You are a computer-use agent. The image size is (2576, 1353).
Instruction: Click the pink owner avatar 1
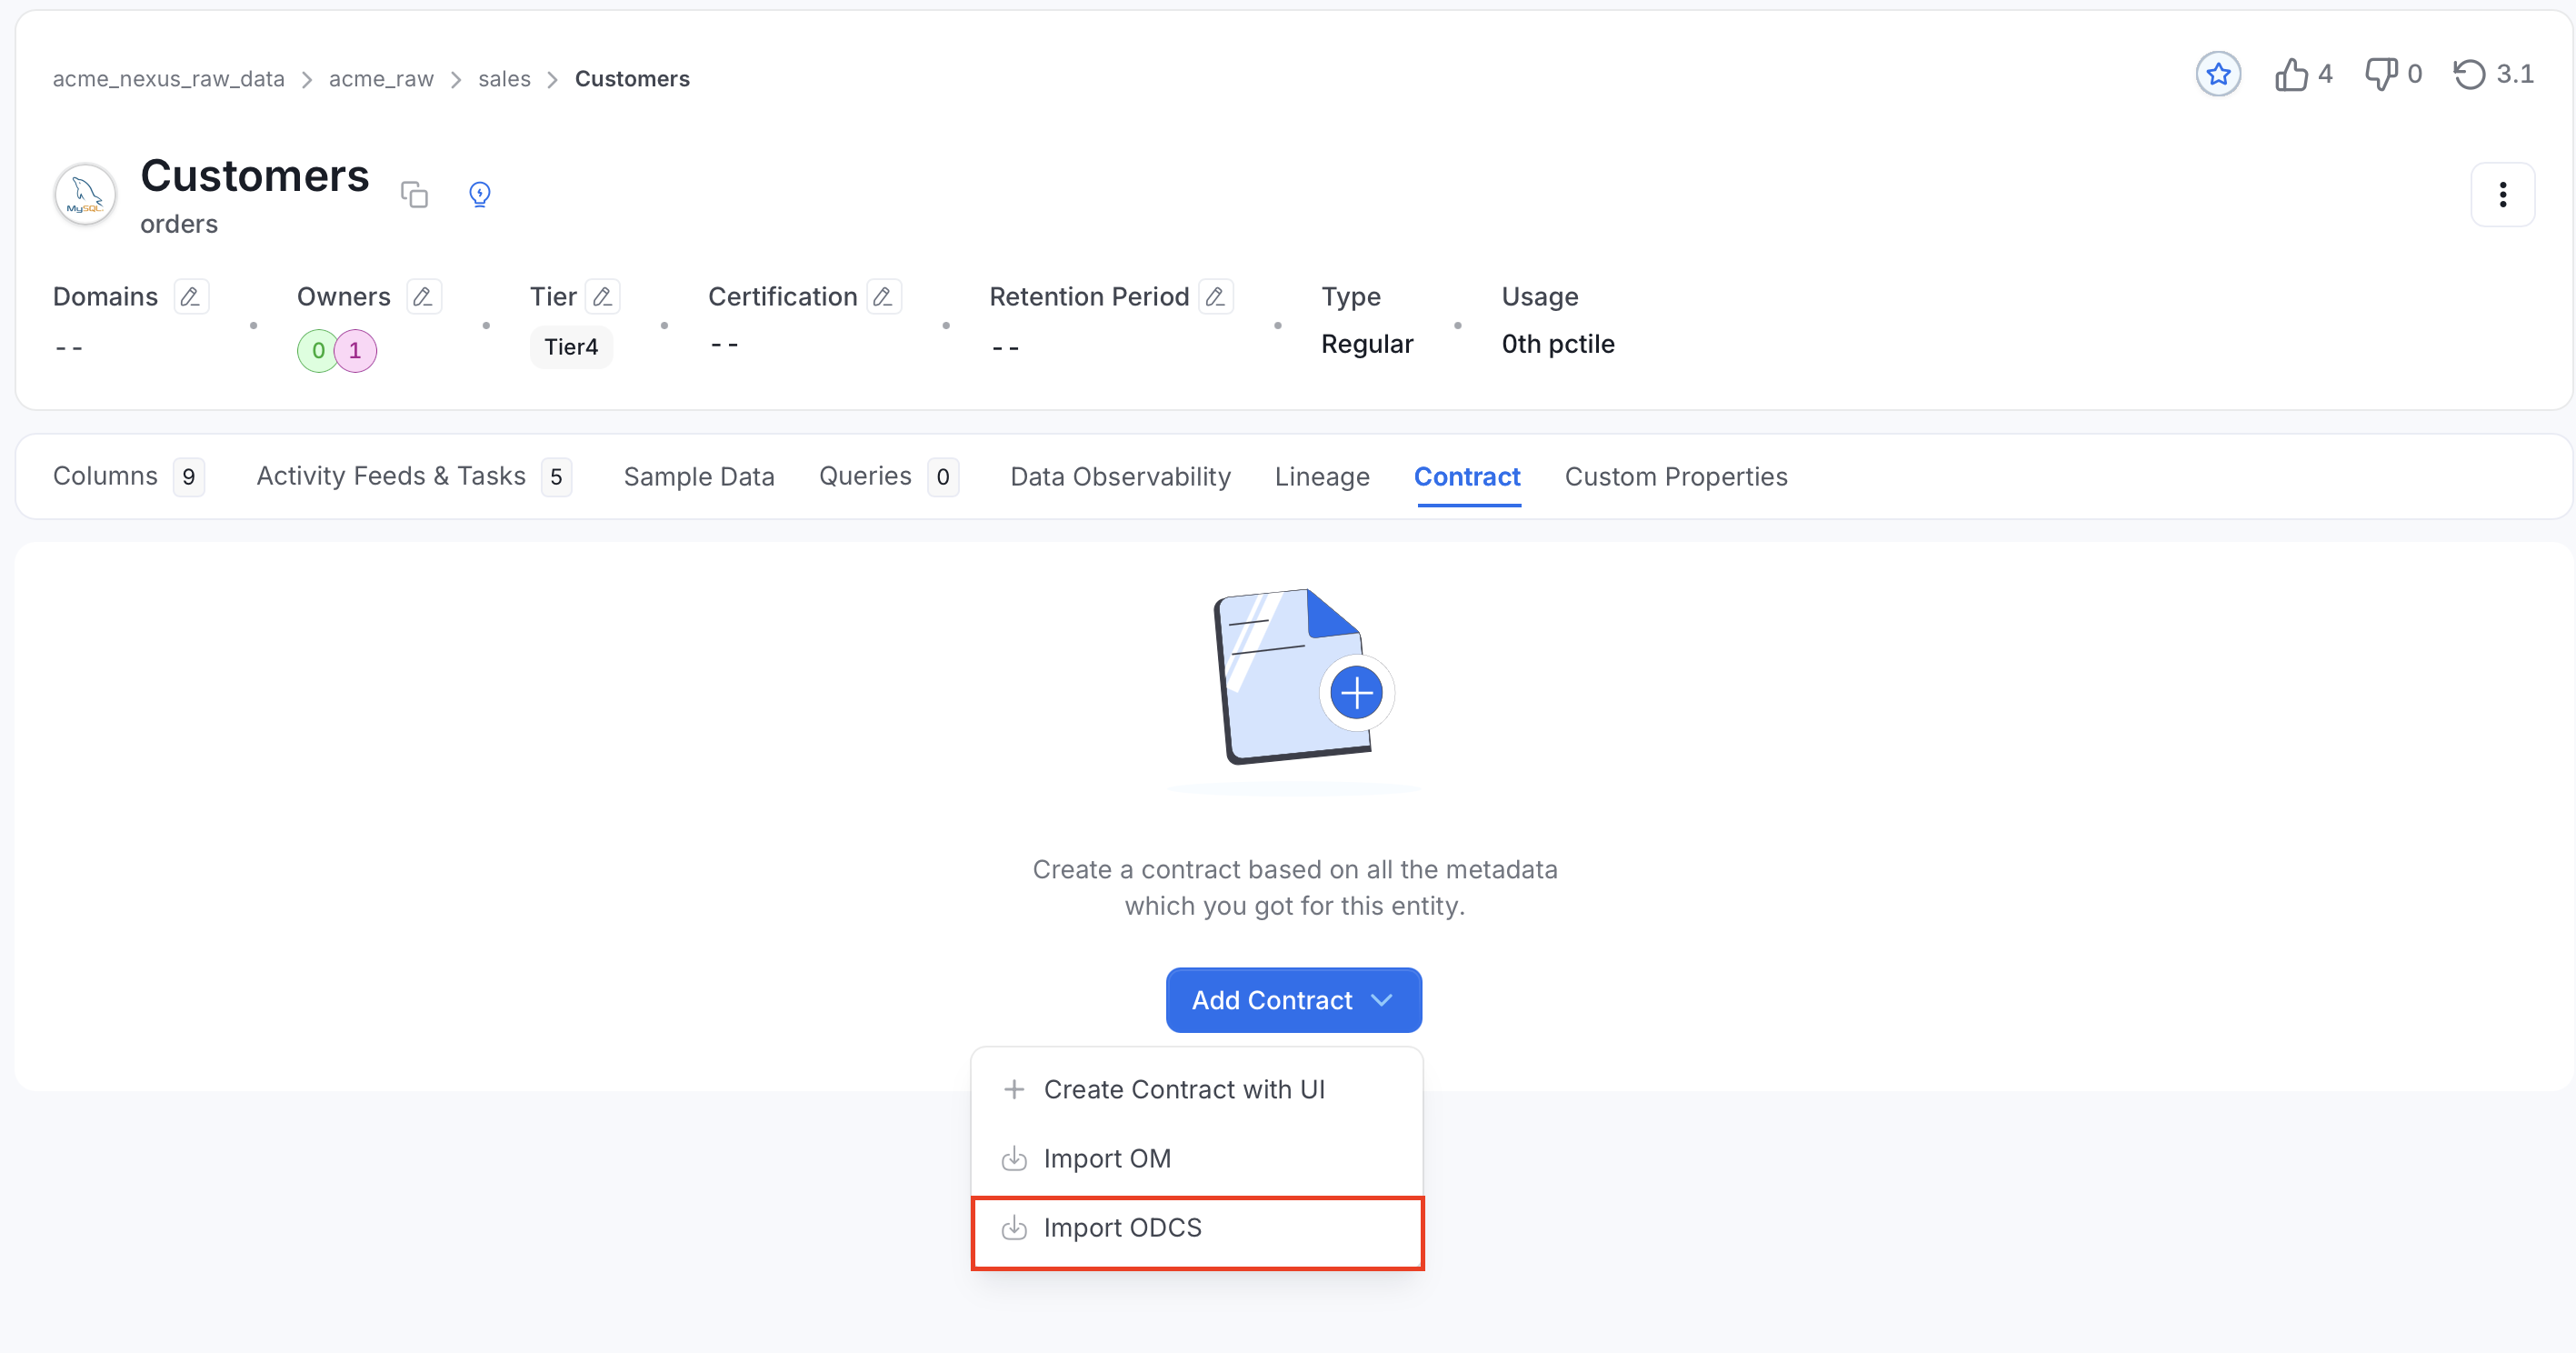point(355,351)
